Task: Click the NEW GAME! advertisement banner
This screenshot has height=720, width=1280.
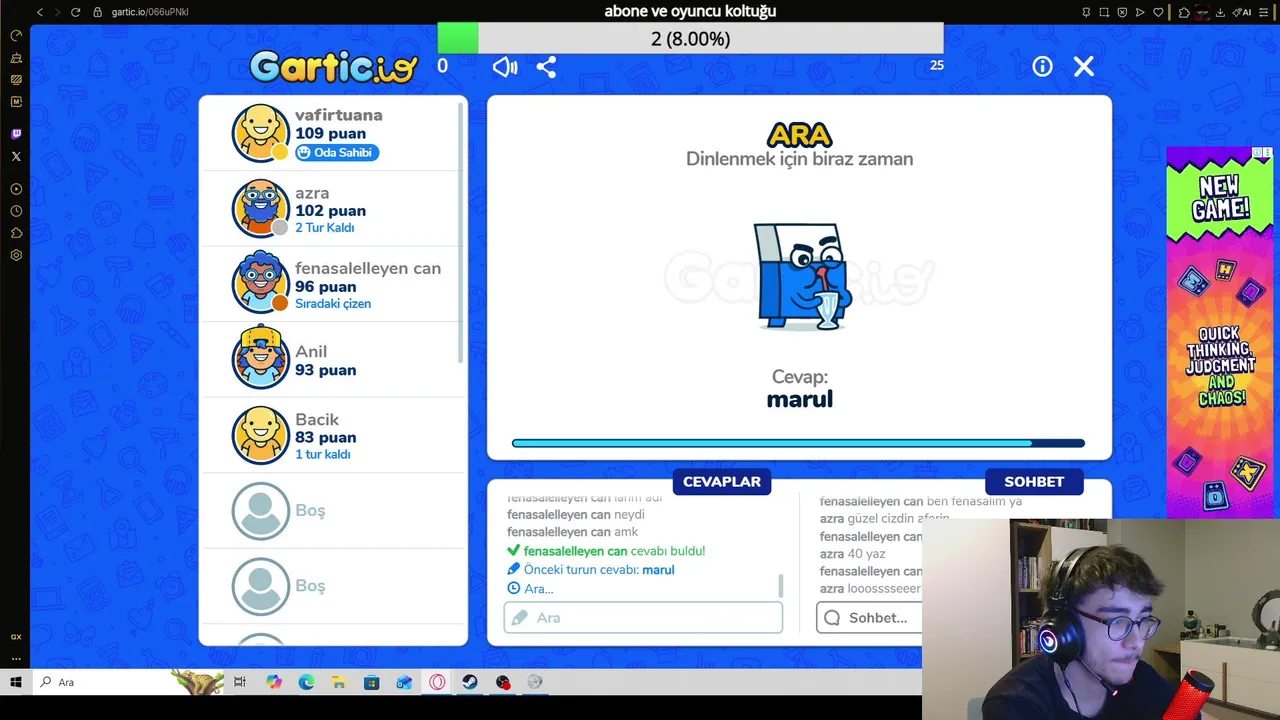Action: click(1219, 332)
